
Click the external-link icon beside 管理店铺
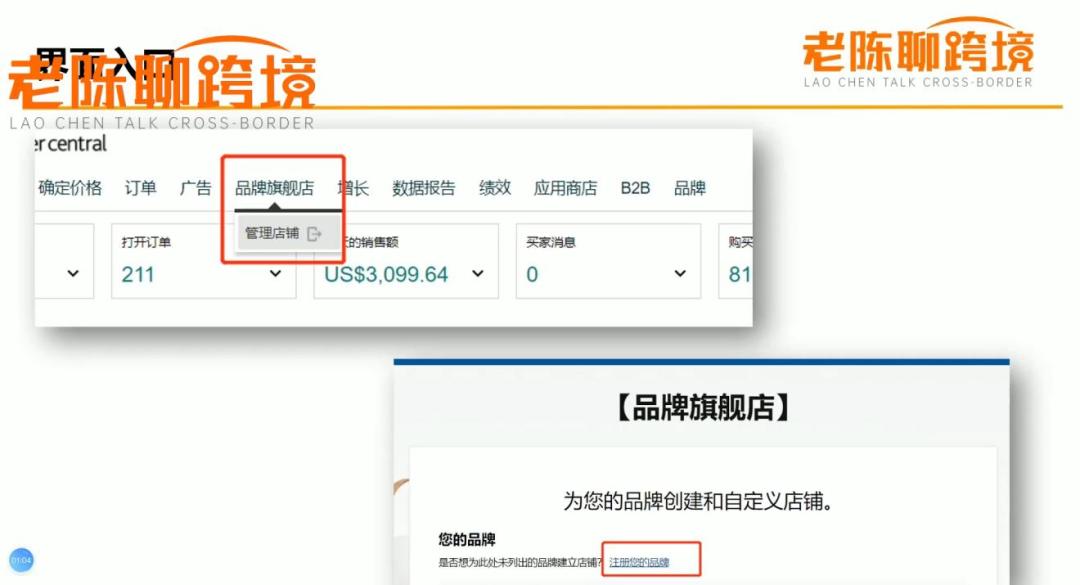pos(314,231)
